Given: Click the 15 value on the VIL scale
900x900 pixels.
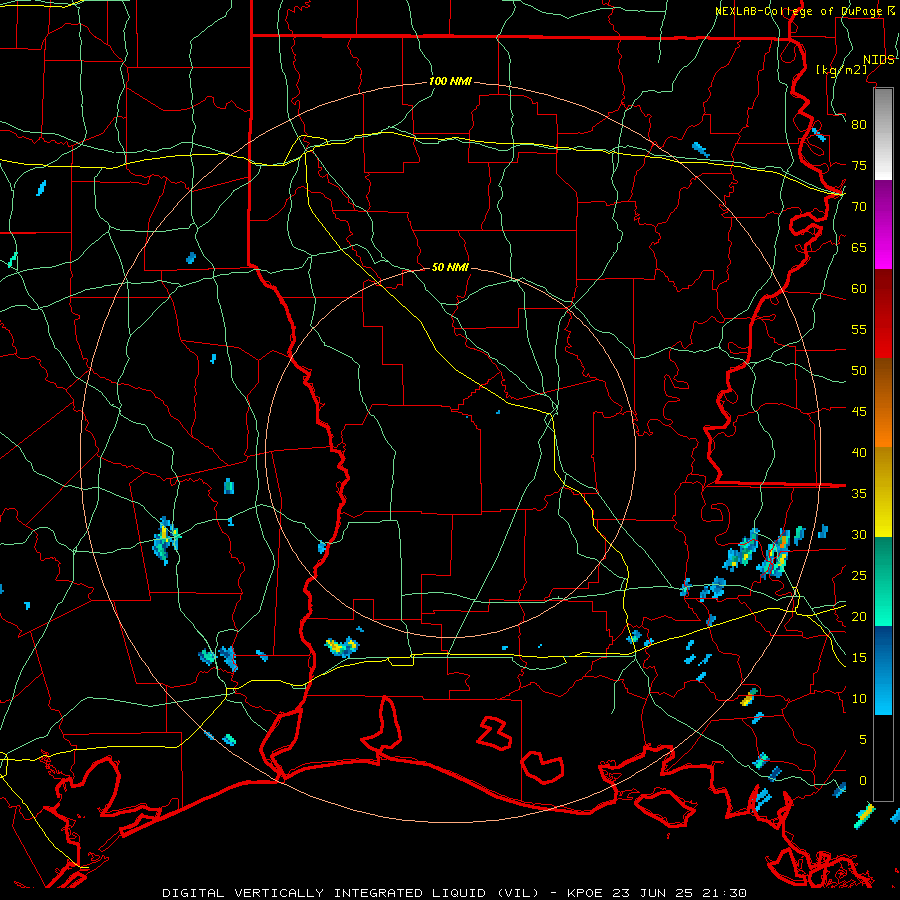Looking at the screenshot, I should (x=859, y=658).
